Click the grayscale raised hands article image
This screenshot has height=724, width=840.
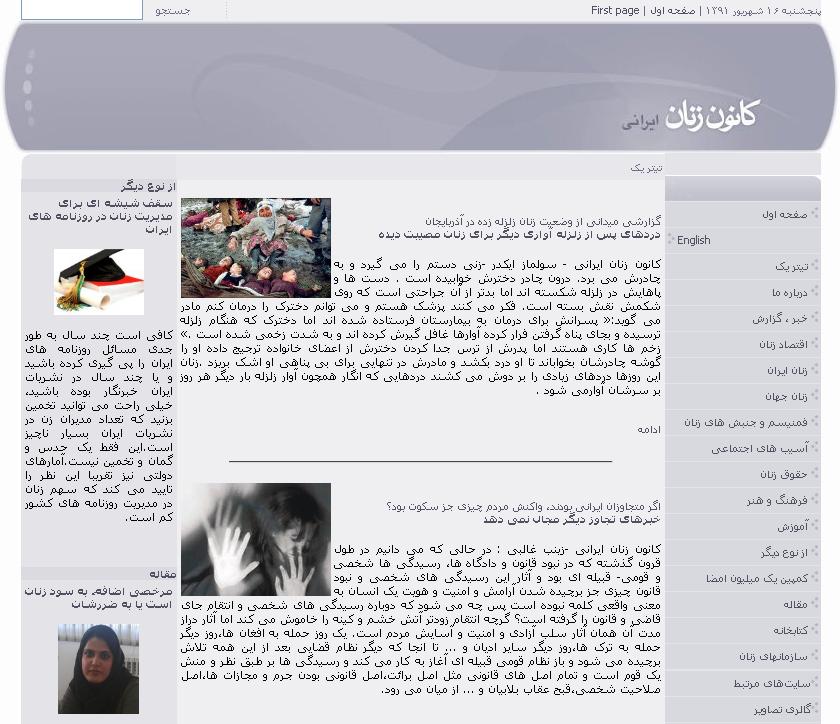click(256, 539)
